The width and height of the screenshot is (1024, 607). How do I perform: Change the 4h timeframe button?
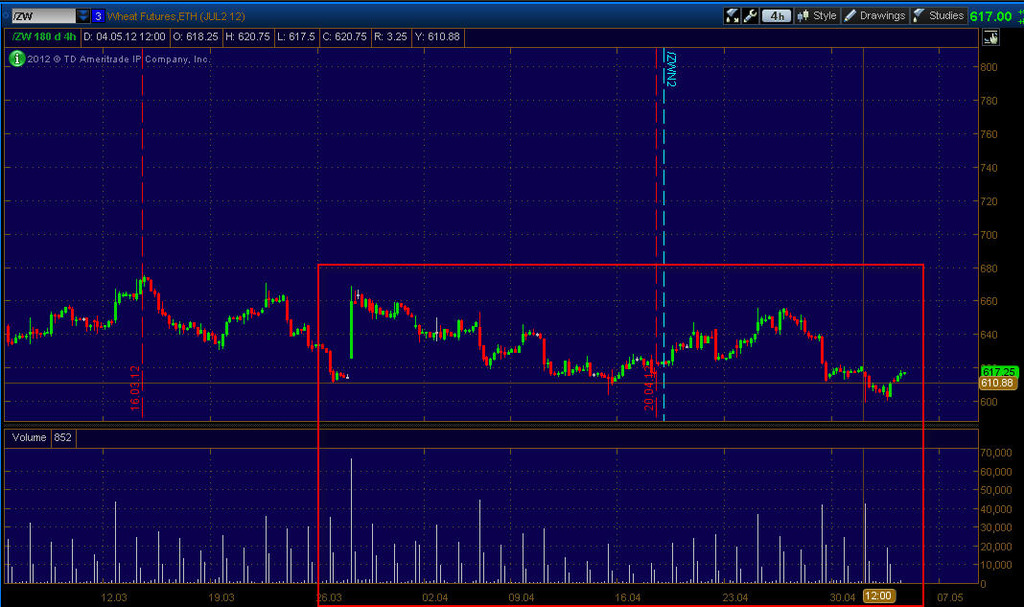coord(775,16)
